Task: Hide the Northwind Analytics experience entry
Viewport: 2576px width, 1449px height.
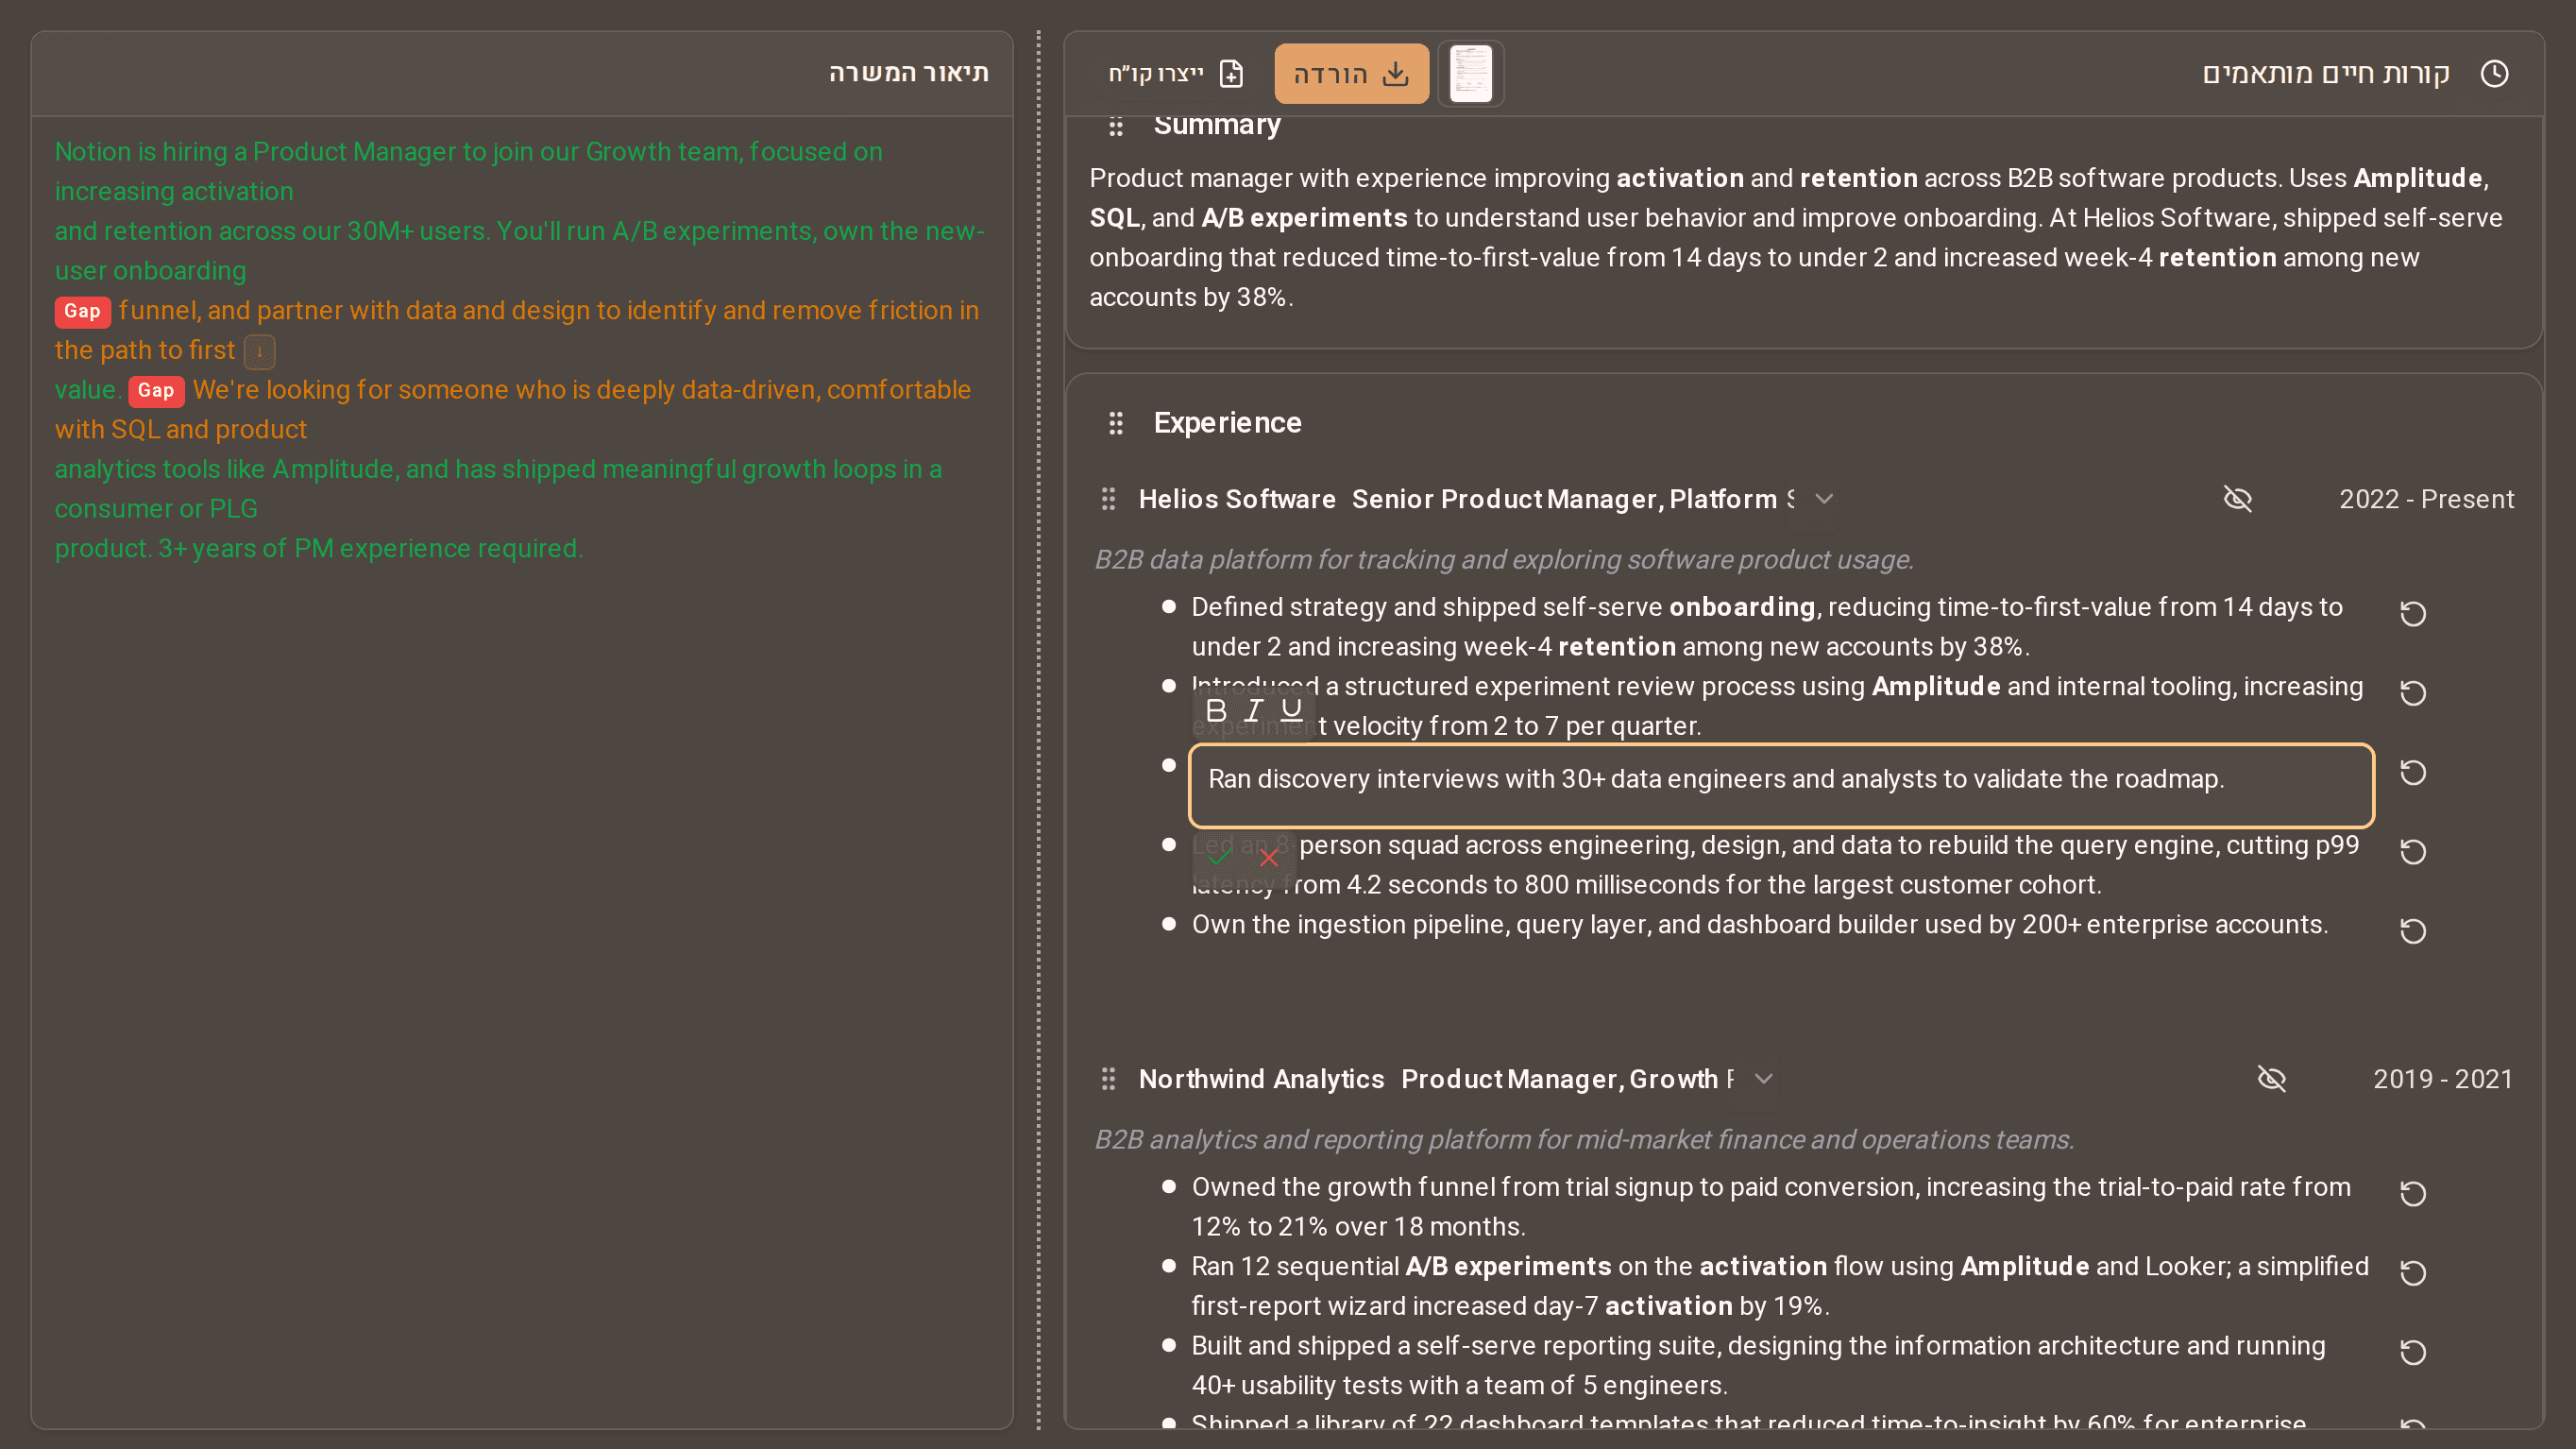Action: pos(2272,1079)
